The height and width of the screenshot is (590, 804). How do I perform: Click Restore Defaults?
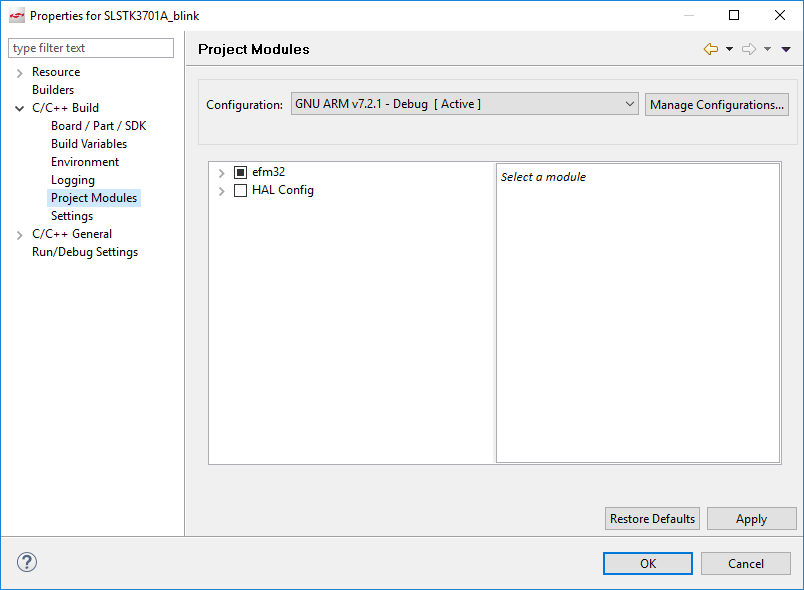(x=652, y=518)
